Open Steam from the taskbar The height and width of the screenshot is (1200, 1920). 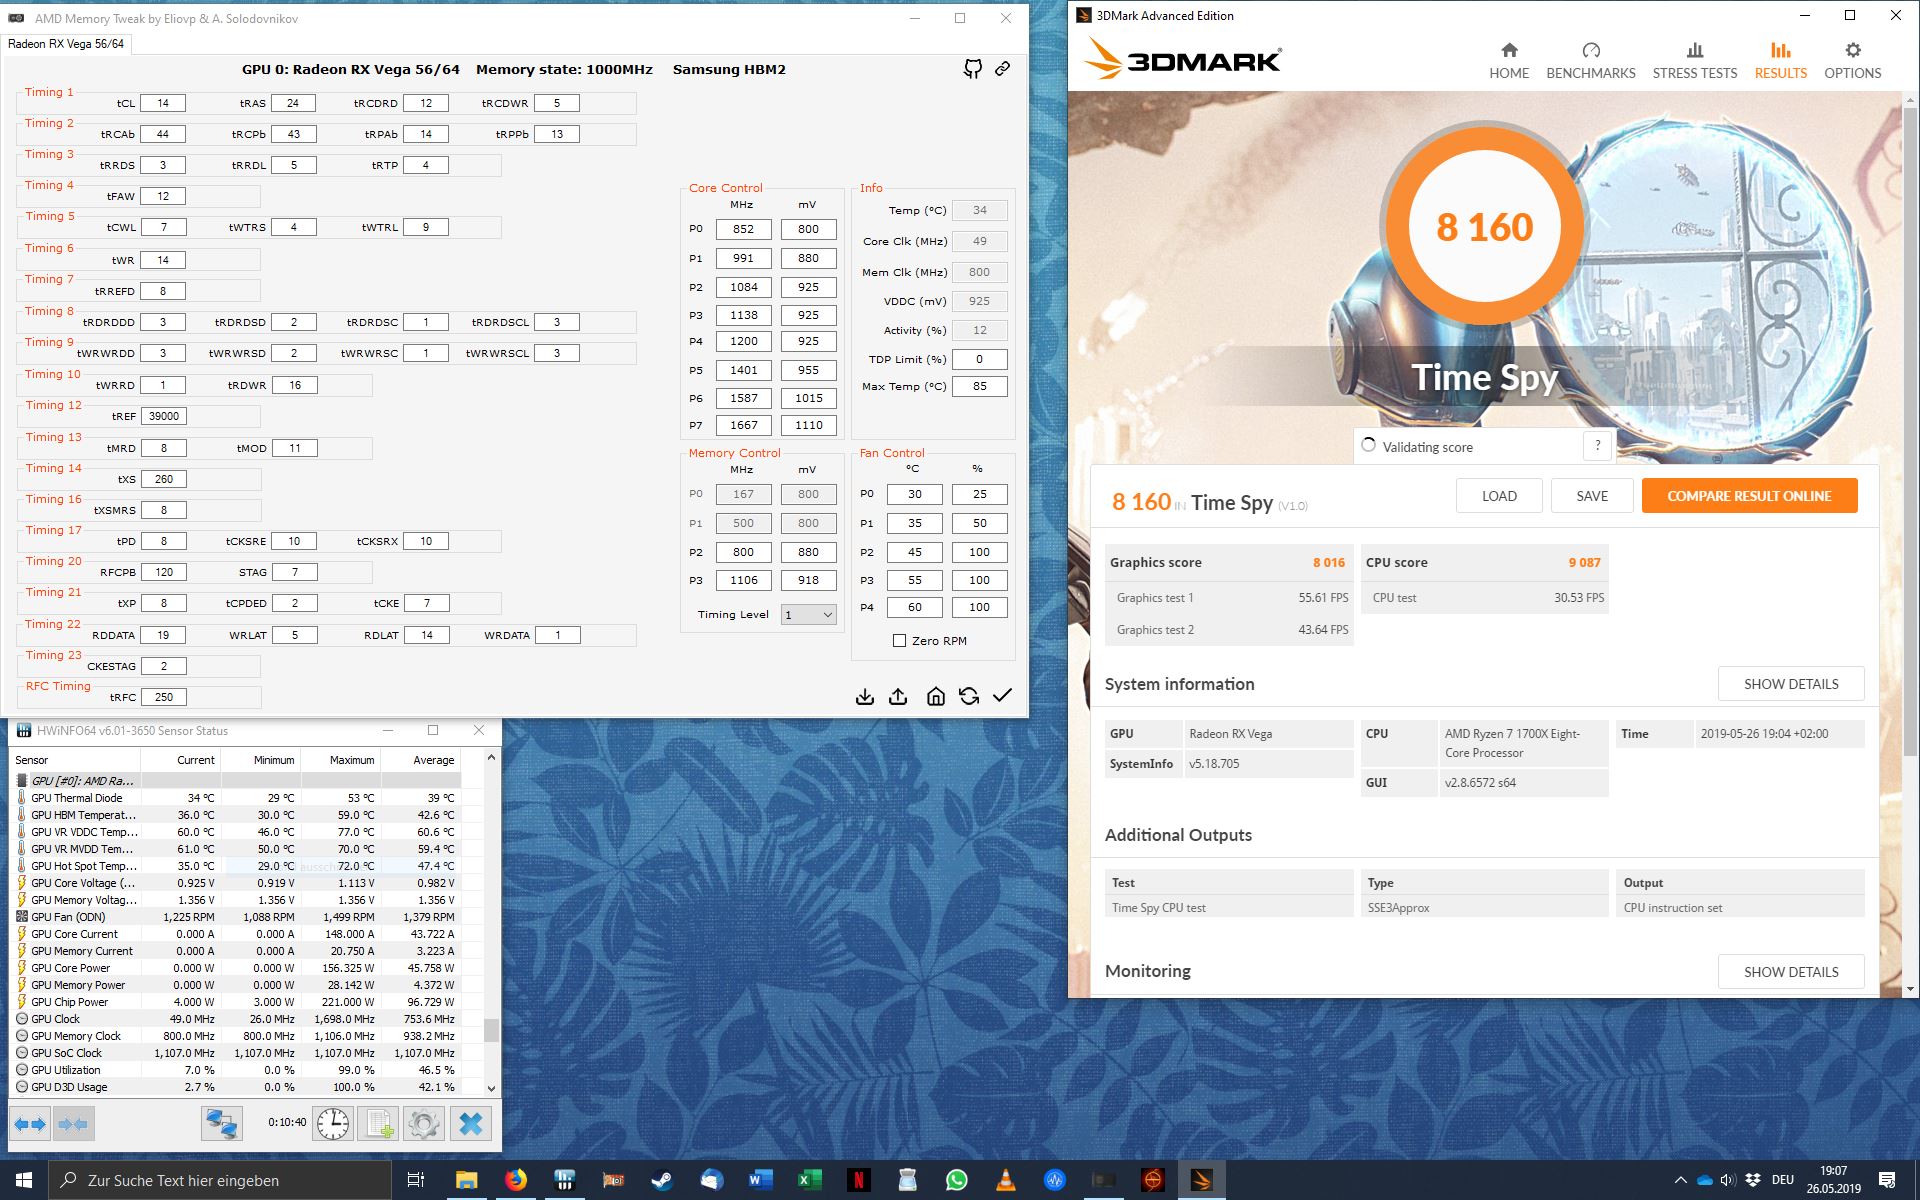(662, 1180)
